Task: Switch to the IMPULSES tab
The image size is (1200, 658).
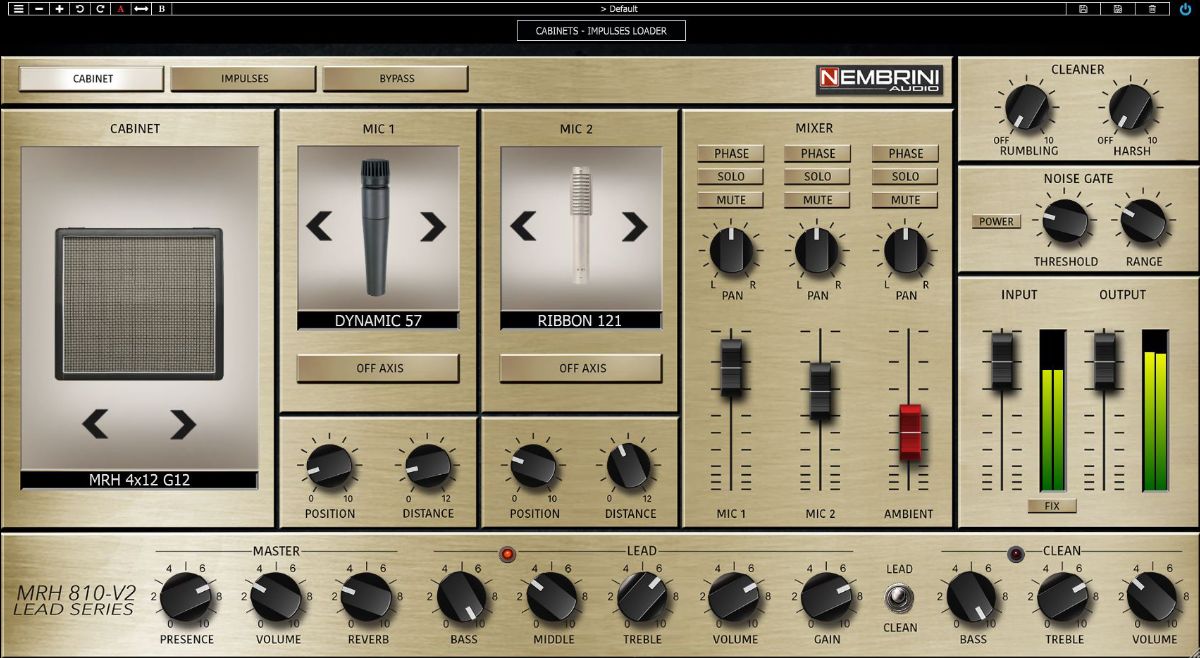Action: pos(243,77)
